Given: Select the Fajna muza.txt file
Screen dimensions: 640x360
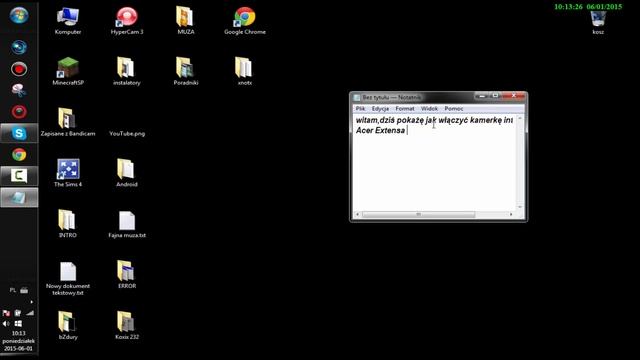Looking at the screenshot, I should 127,224.
